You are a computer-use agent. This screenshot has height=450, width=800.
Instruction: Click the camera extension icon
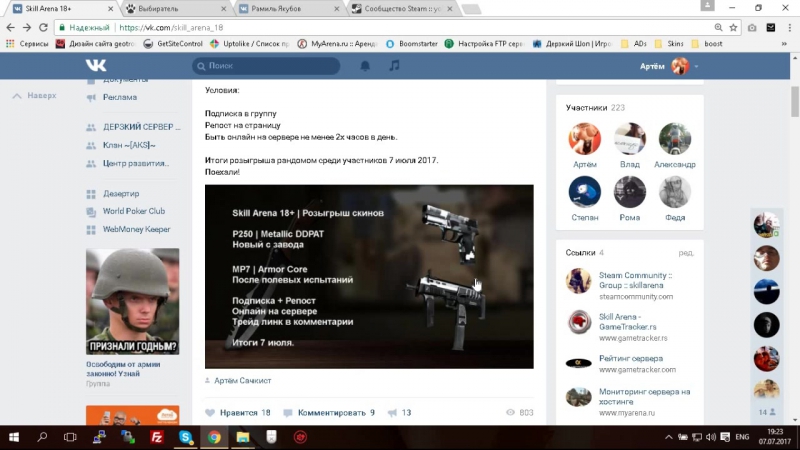[752, 28]
